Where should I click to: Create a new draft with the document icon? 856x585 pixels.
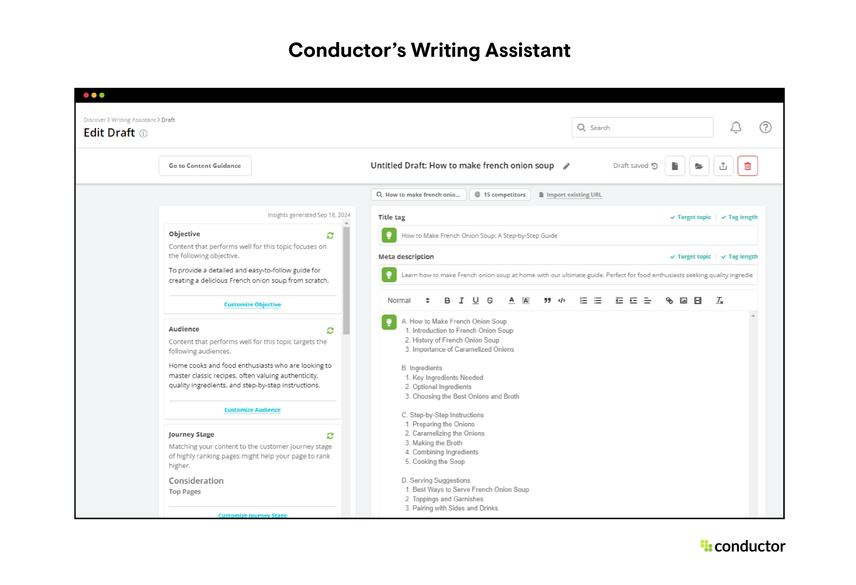675,166
